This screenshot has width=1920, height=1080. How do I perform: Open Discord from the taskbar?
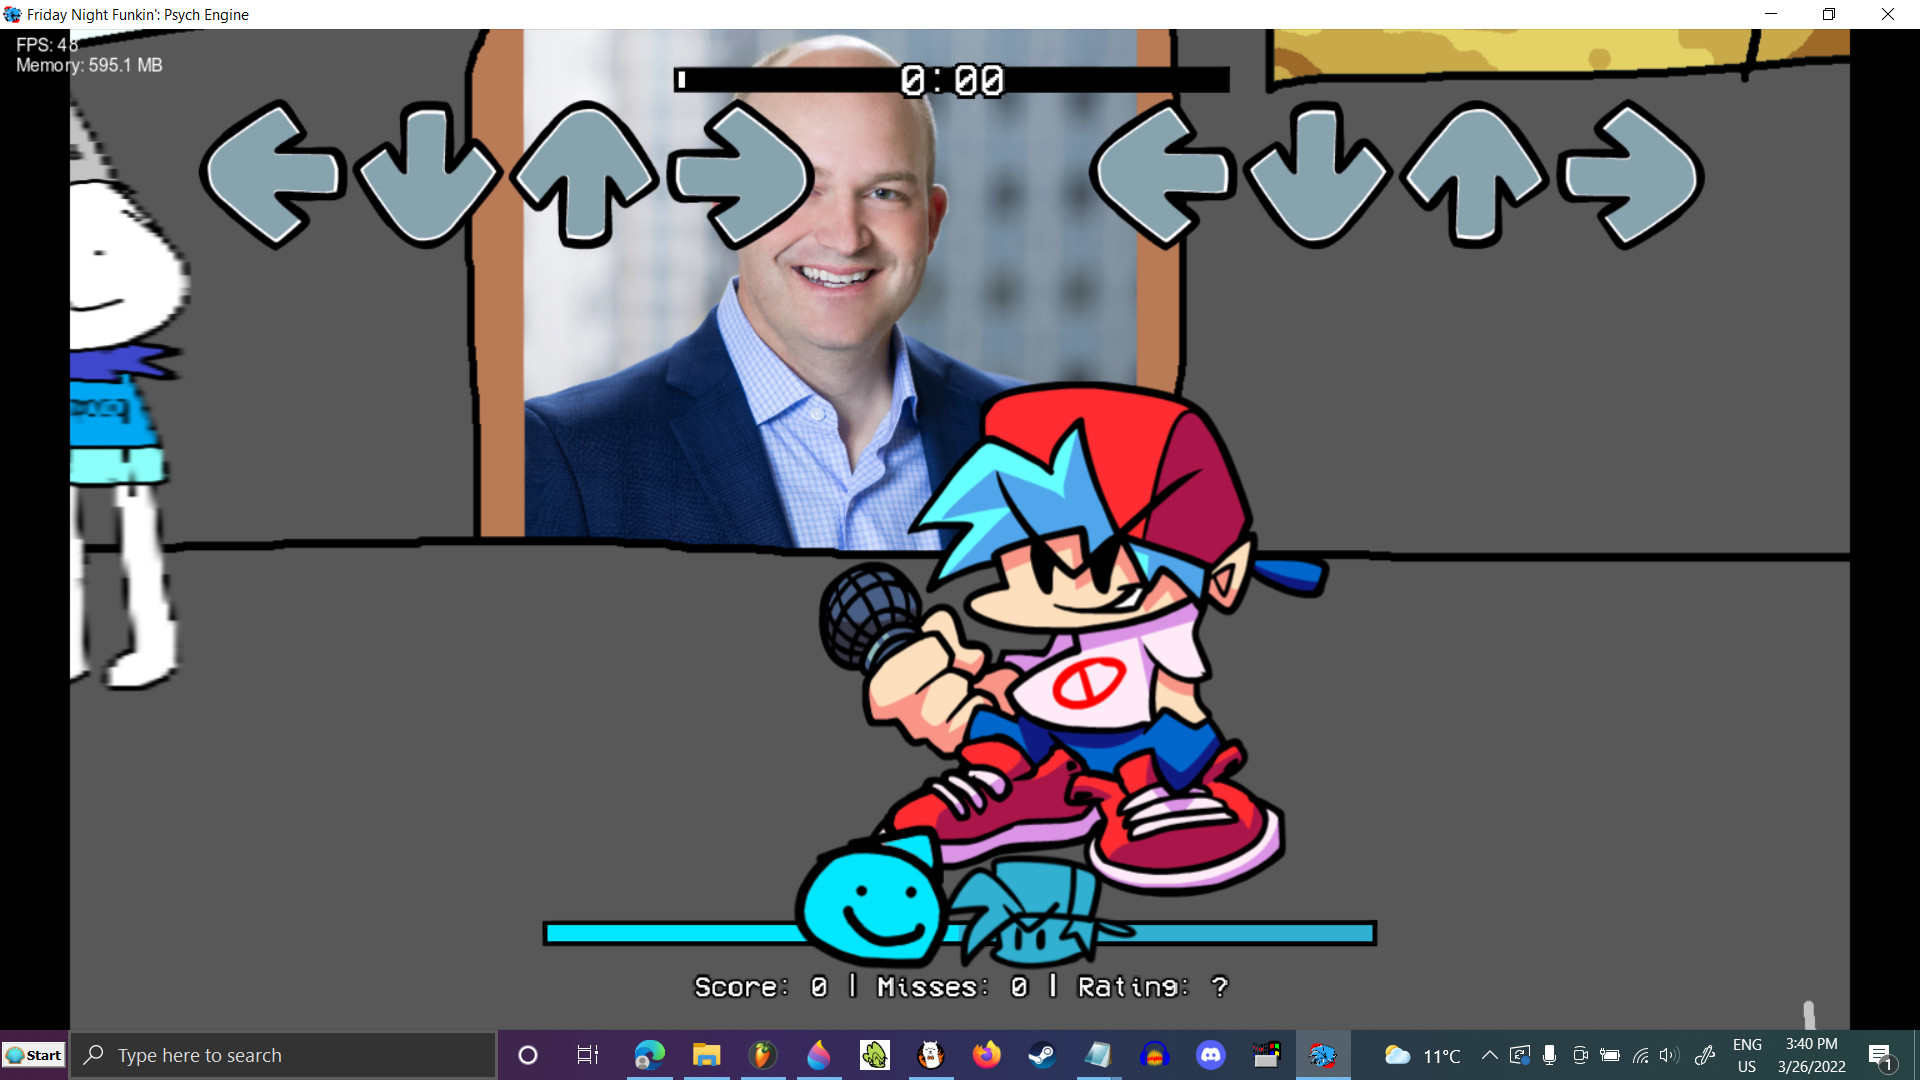[x=1210, y=1055]
